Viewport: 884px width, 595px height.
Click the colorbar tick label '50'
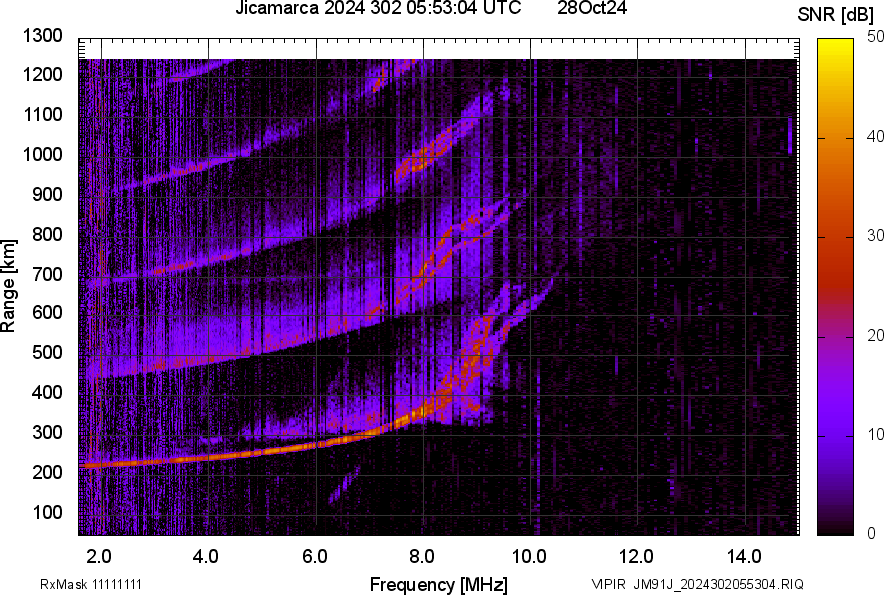[875, 37]
